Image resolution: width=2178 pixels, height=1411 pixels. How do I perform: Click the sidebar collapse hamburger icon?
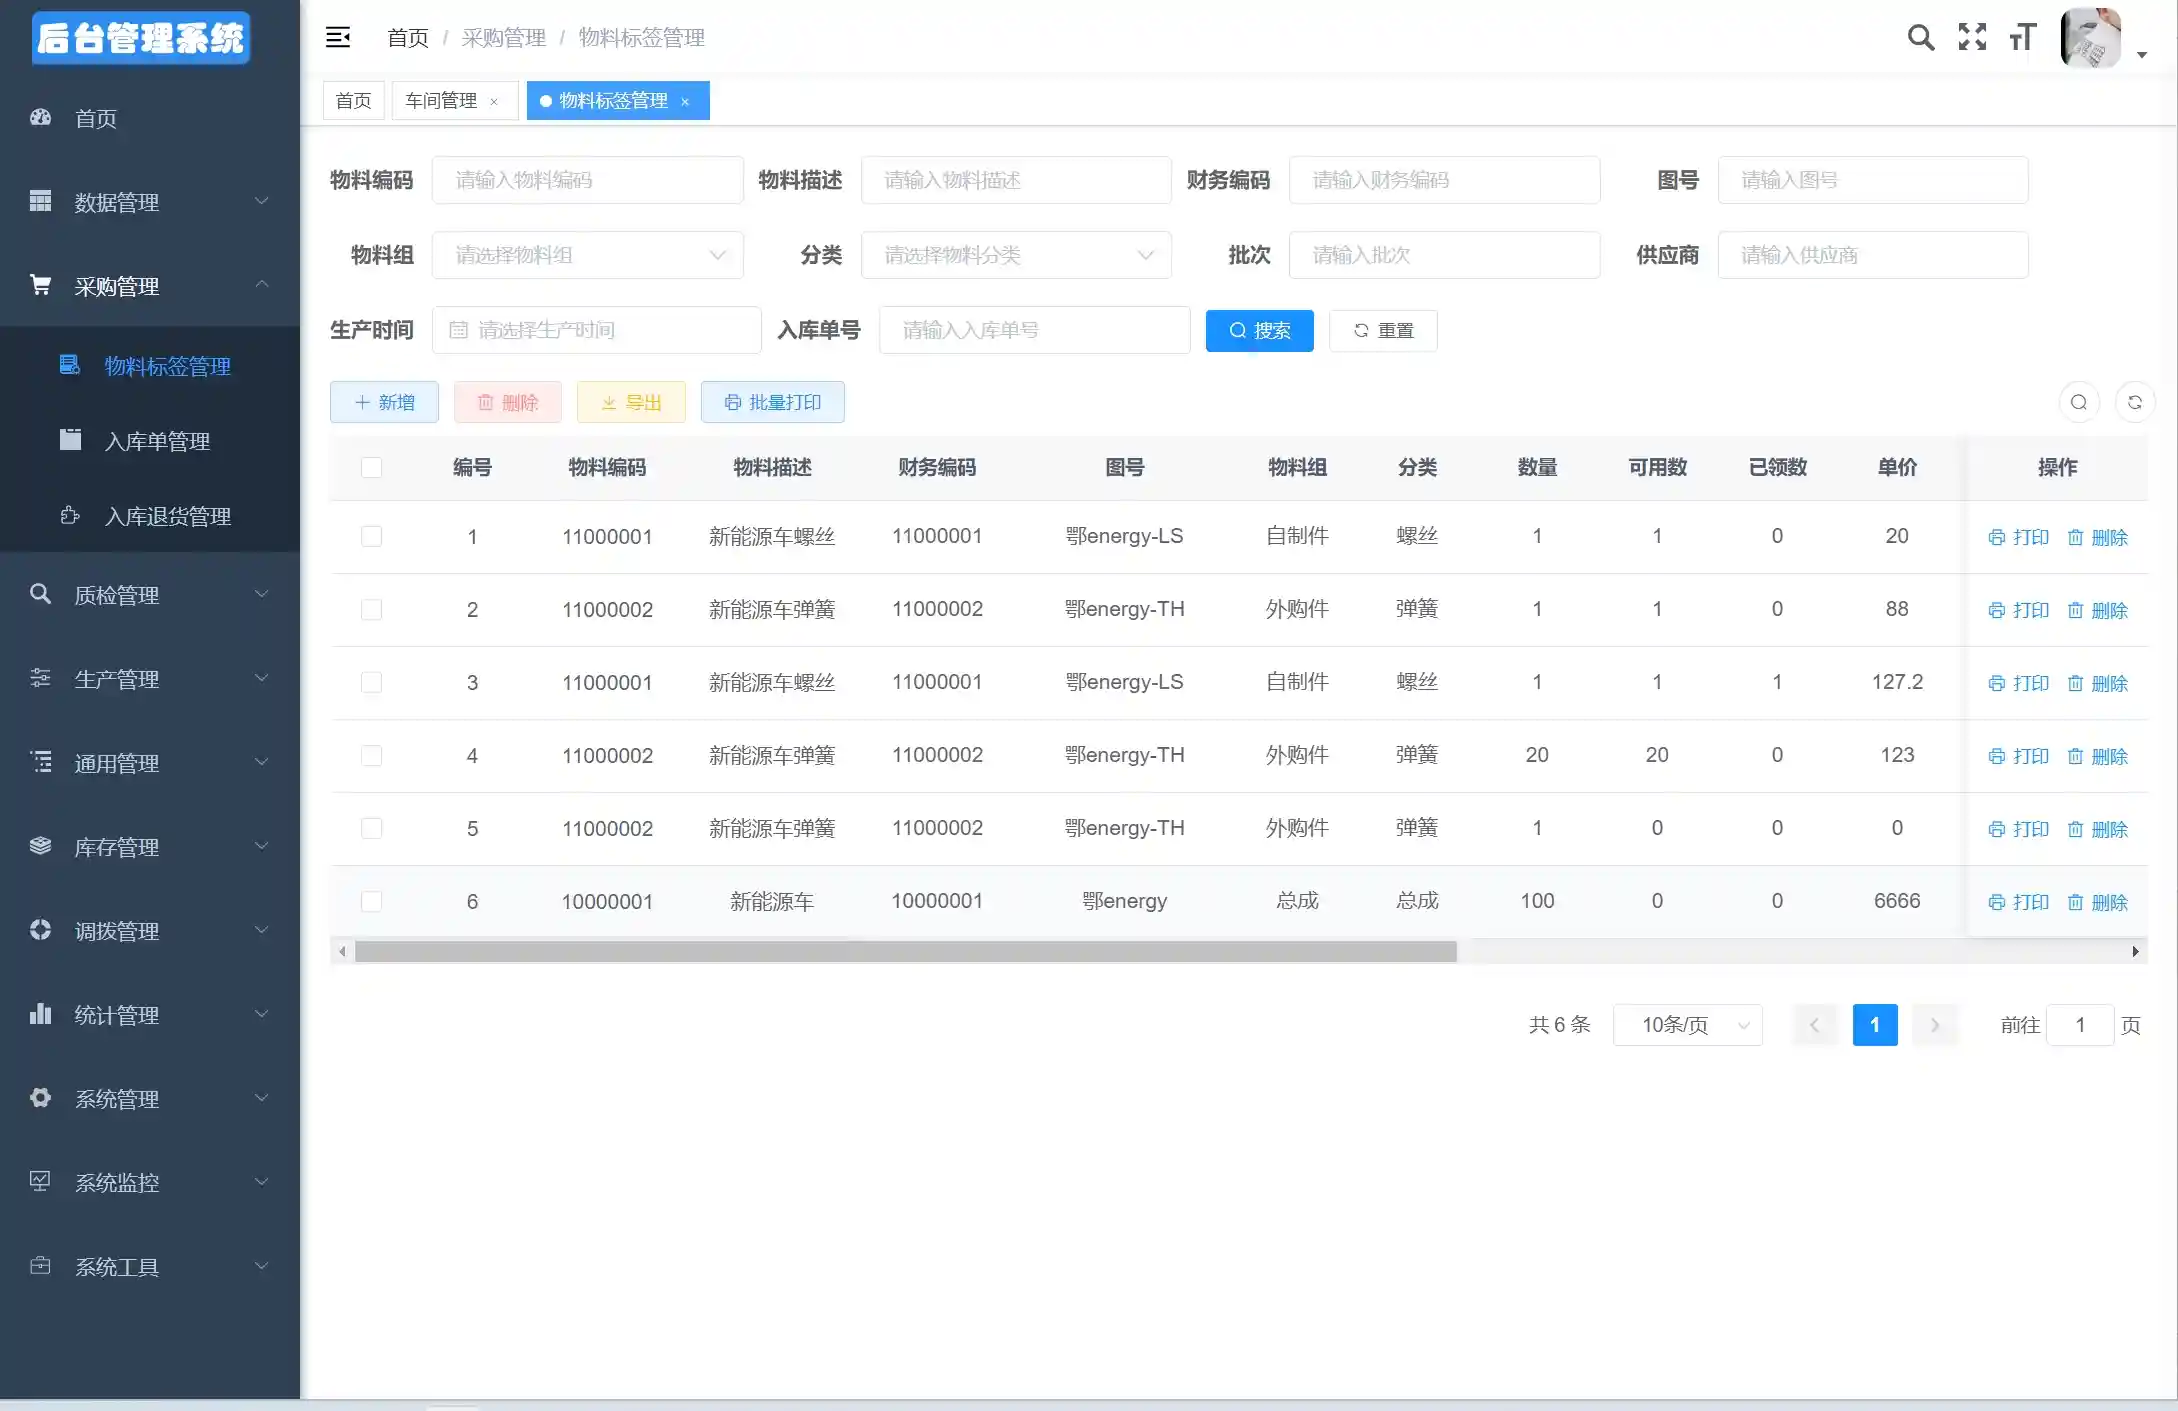pyautogui.click(x=338, y=38)
